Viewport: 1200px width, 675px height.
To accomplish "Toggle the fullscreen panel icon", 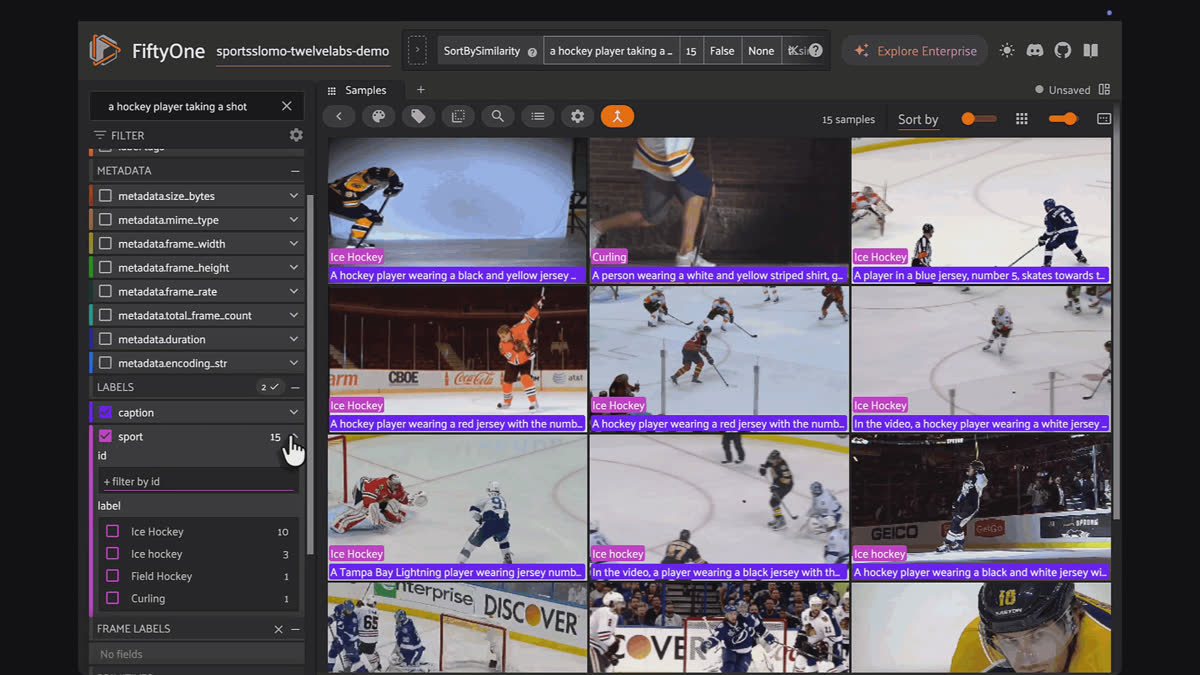I will (1104, 119).
